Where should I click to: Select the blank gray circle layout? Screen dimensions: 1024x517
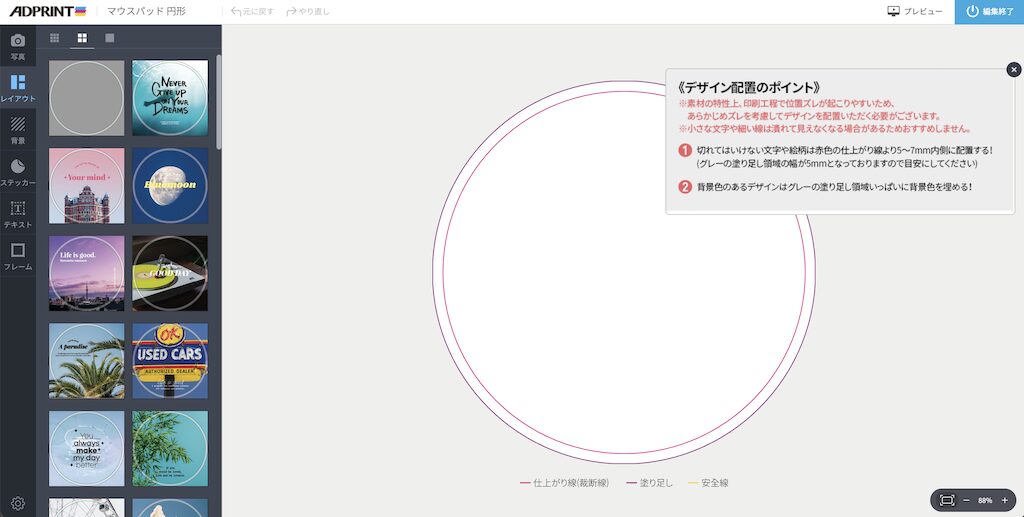(x=86, y=98)
